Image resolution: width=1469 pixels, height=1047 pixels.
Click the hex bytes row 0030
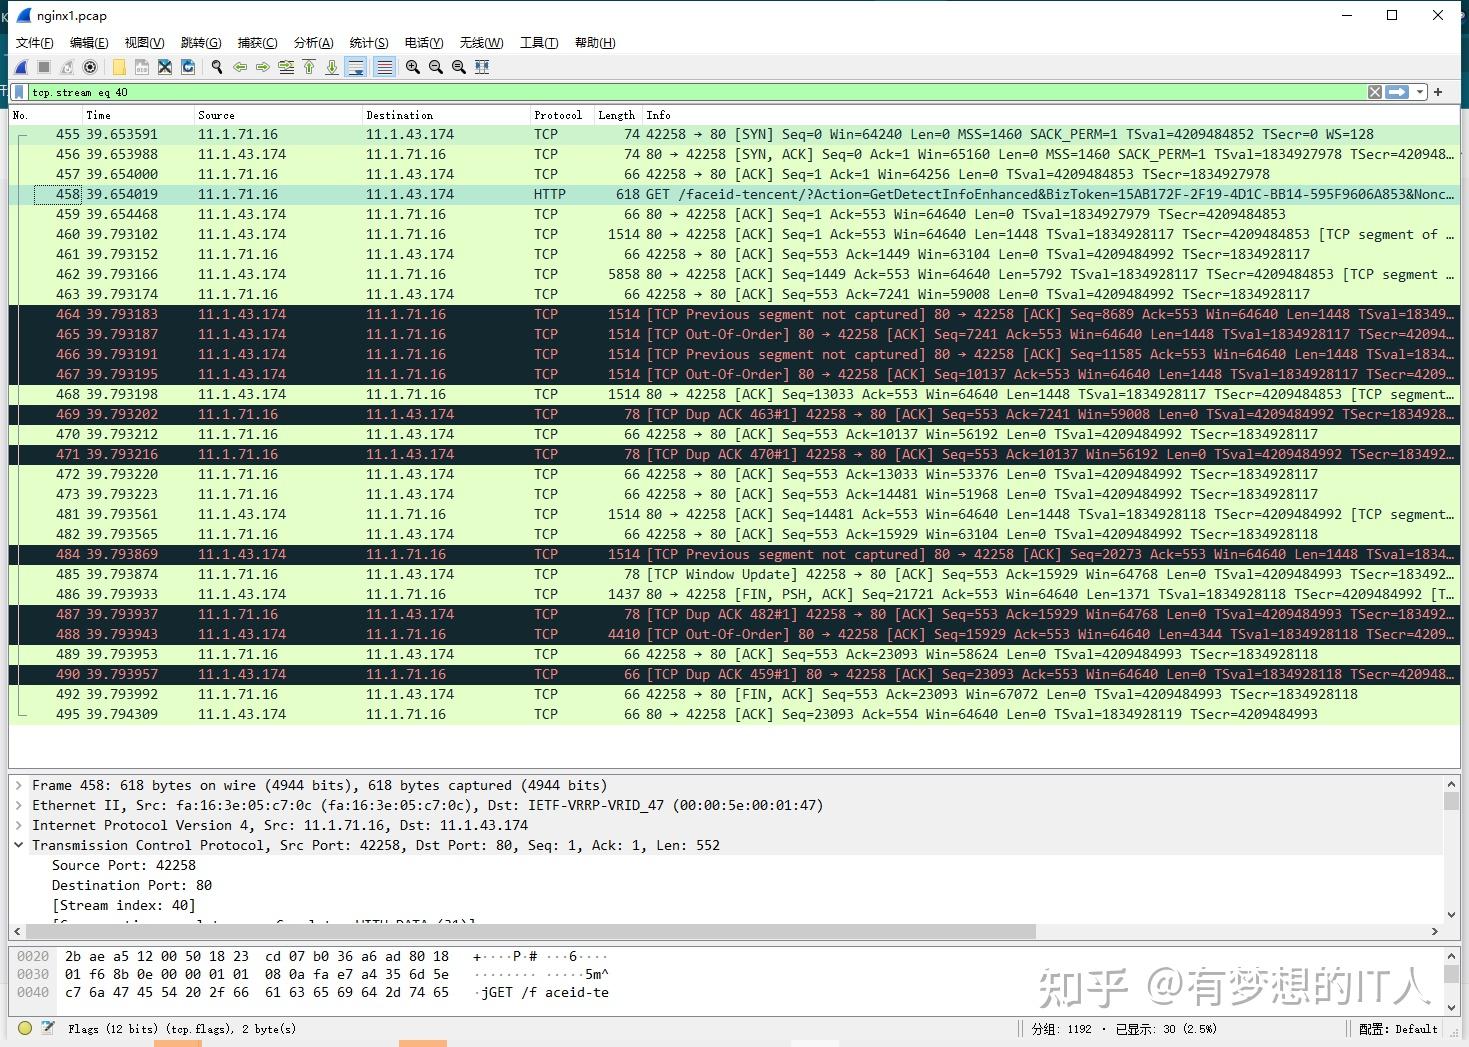click(312, 974)
